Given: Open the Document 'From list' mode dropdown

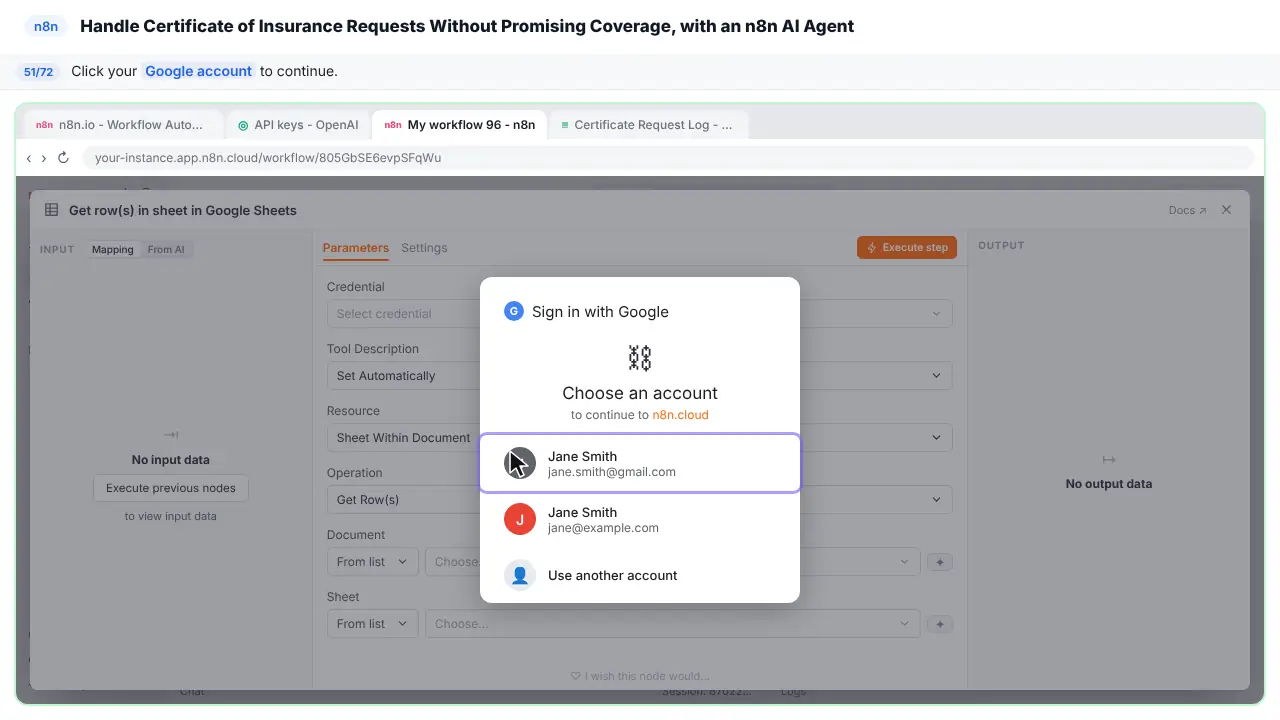Looking at the screenshot, I should coord(372,562).
